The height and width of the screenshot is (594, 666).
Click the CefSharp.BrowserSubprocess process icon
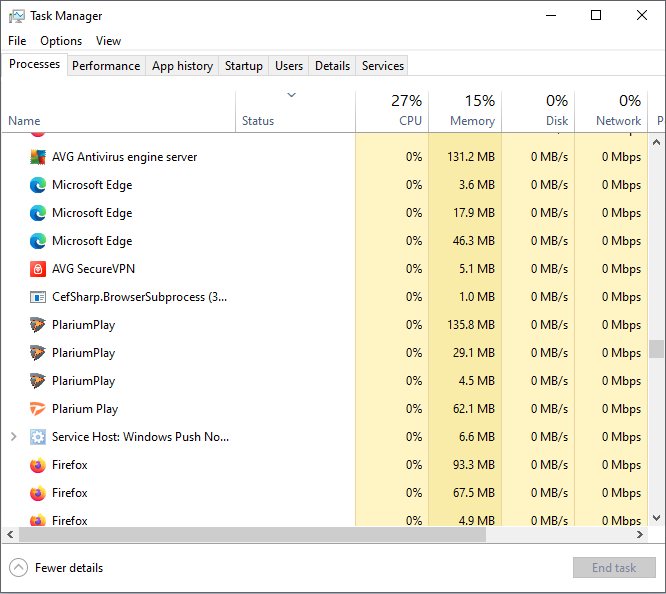tap(38, 297)
